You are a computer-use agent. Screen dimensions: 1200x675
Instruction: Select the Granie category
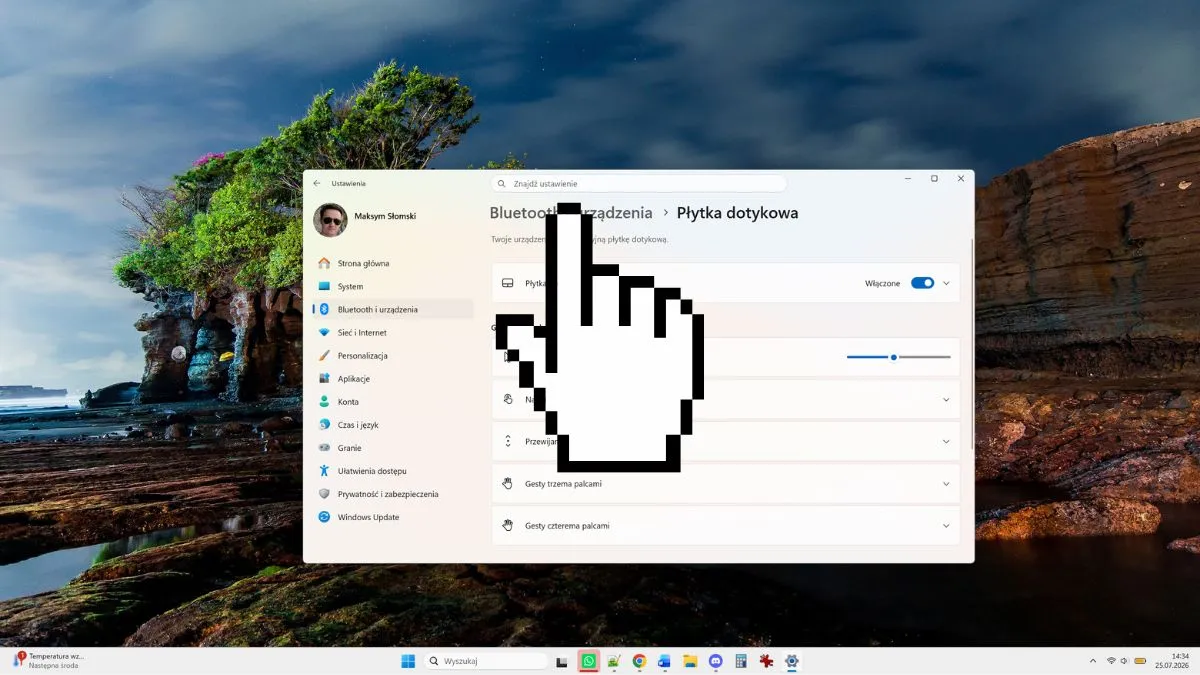click(x=392, y=448)
